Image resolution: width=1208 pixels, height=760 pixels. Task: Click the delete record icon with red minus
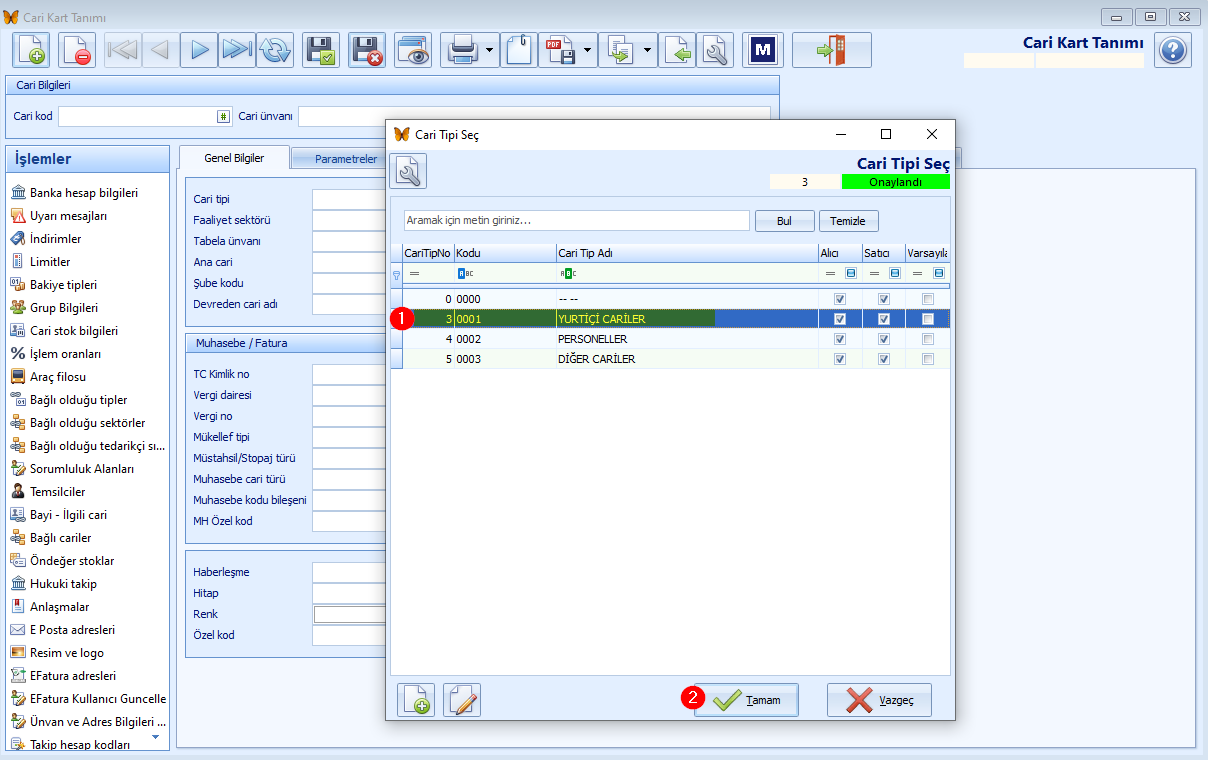tap(77, 50)
